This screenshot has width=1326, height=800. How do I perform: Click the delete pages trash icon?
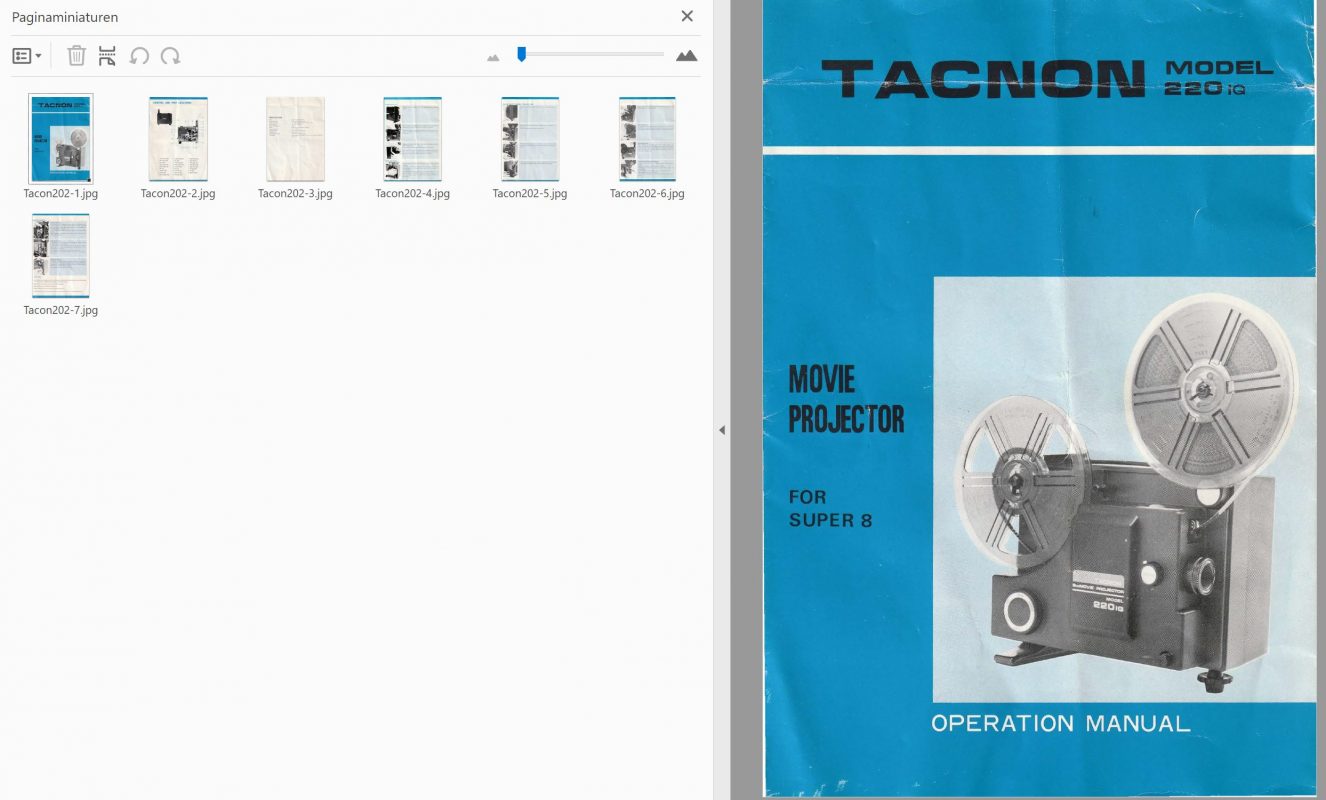(76, 56)
